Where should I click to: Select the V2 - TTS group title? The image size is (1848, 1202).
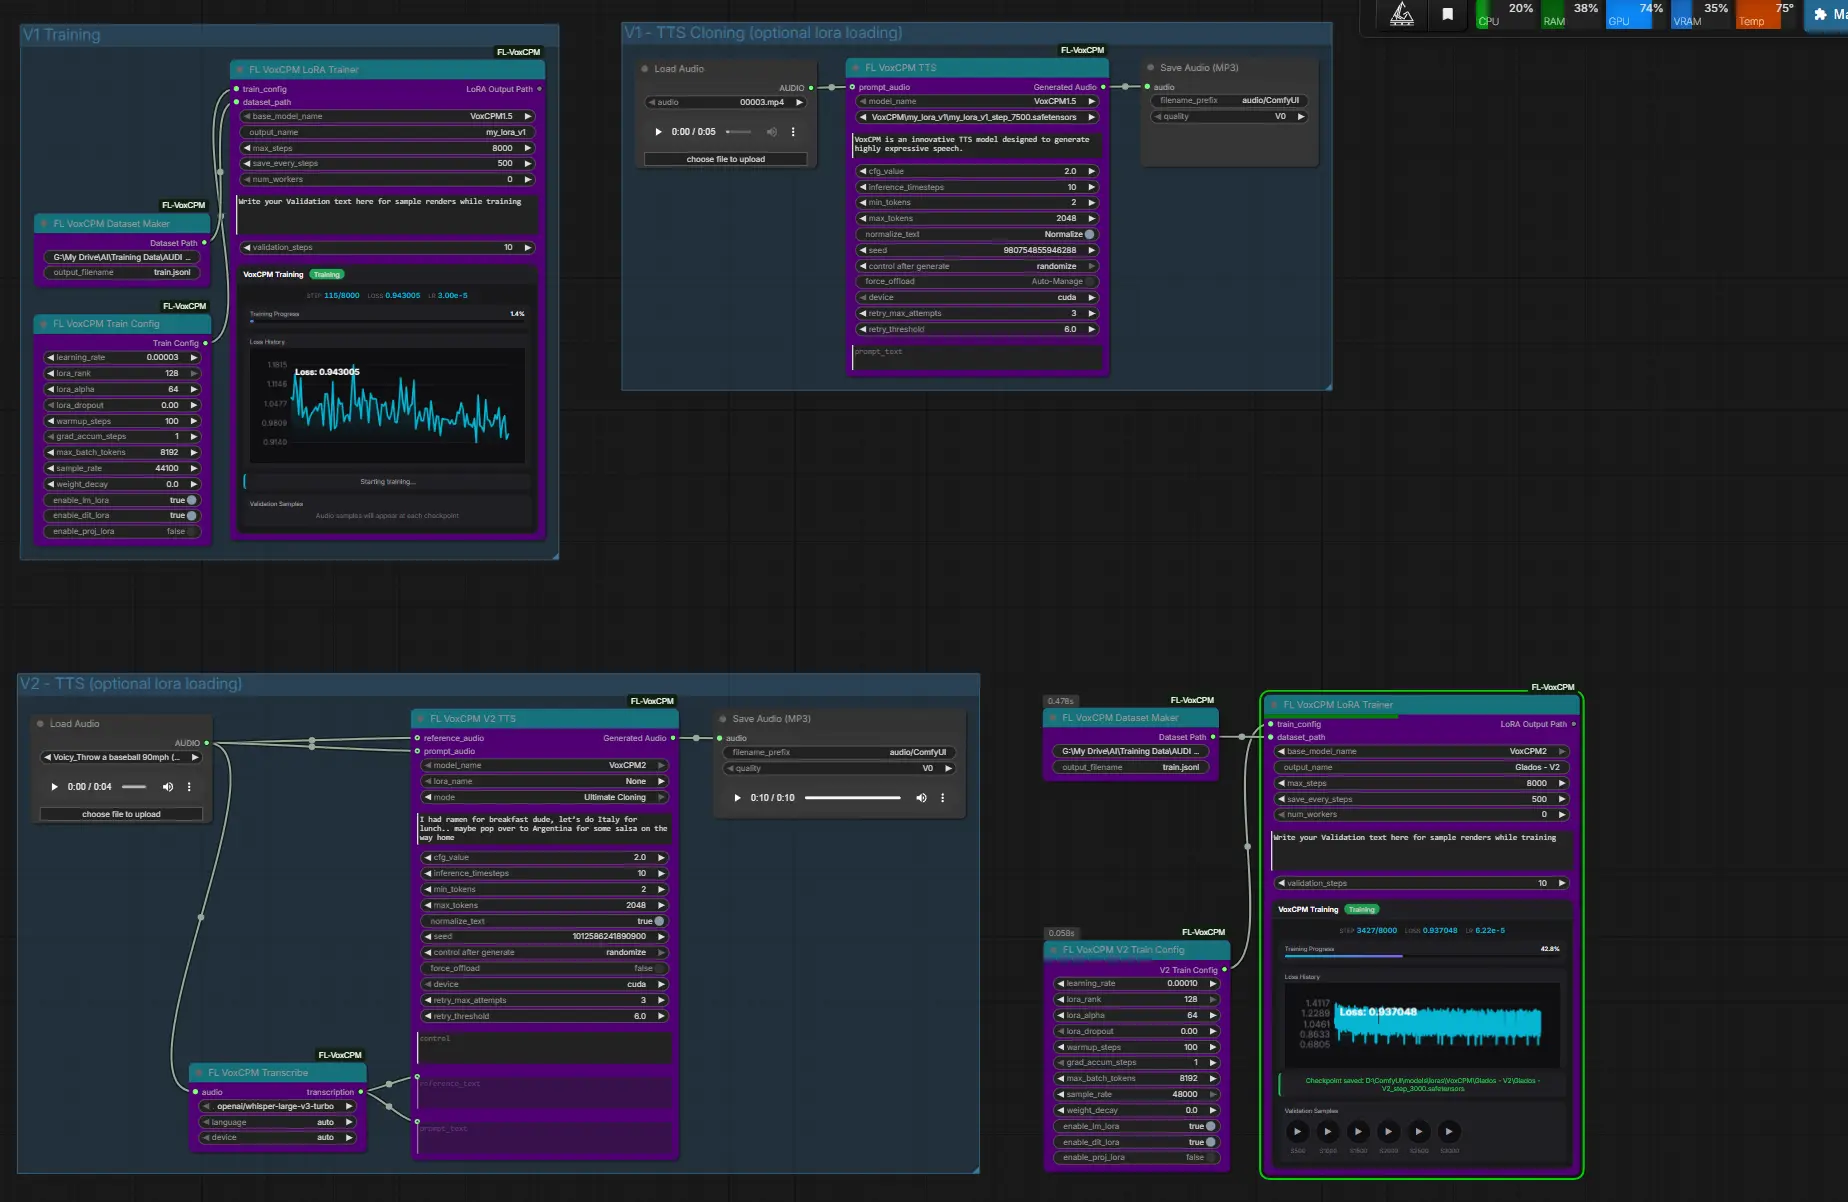131,684
